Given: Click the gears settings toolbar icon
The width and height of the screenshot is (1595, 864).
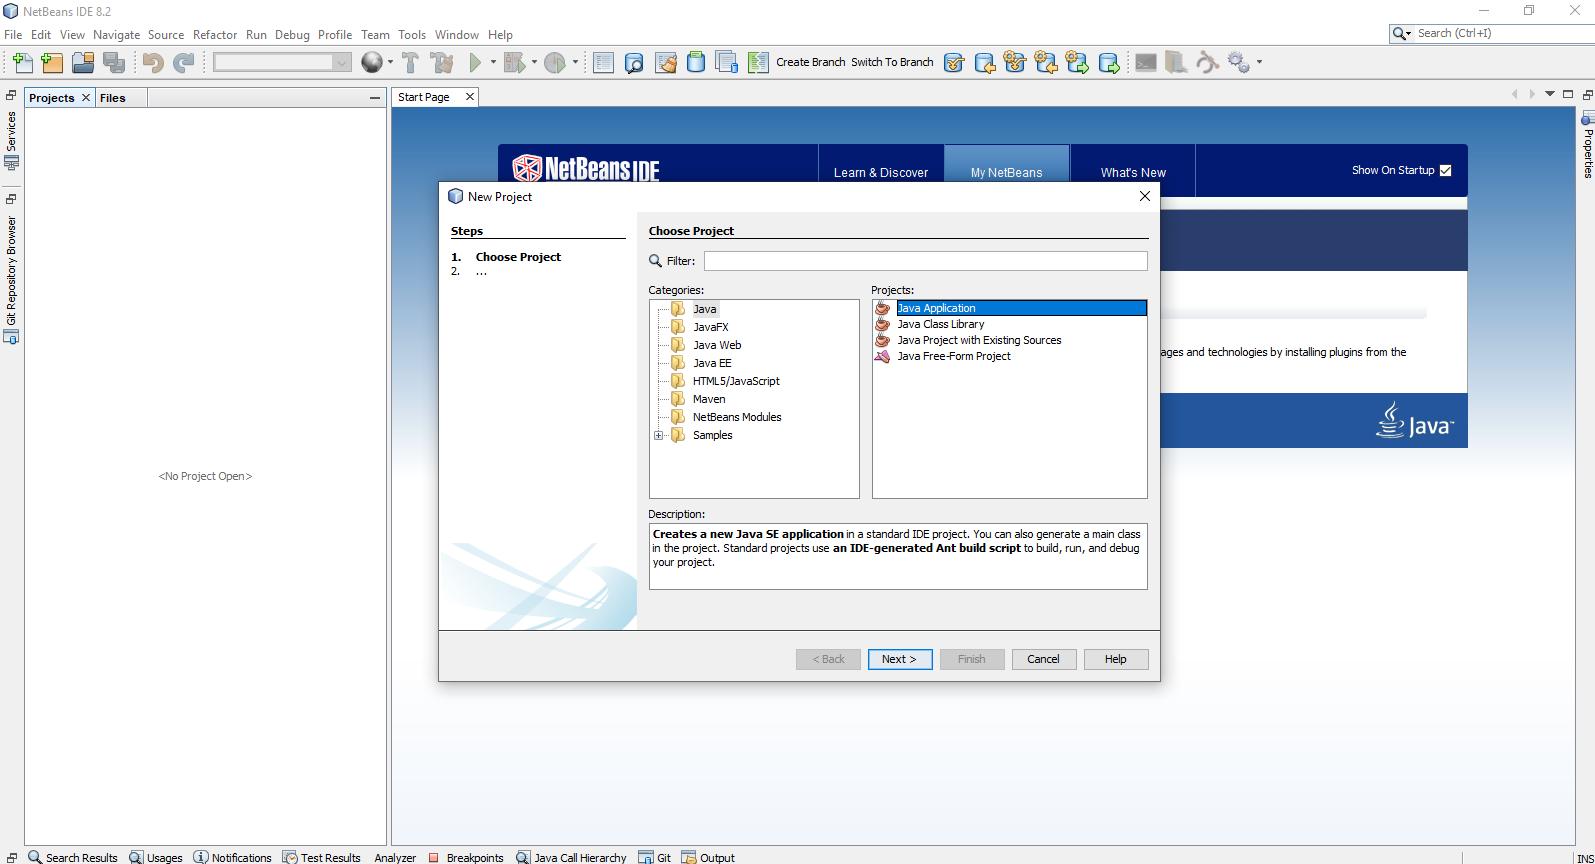Looking at the screenshot, I should [x=1238, y=62].
